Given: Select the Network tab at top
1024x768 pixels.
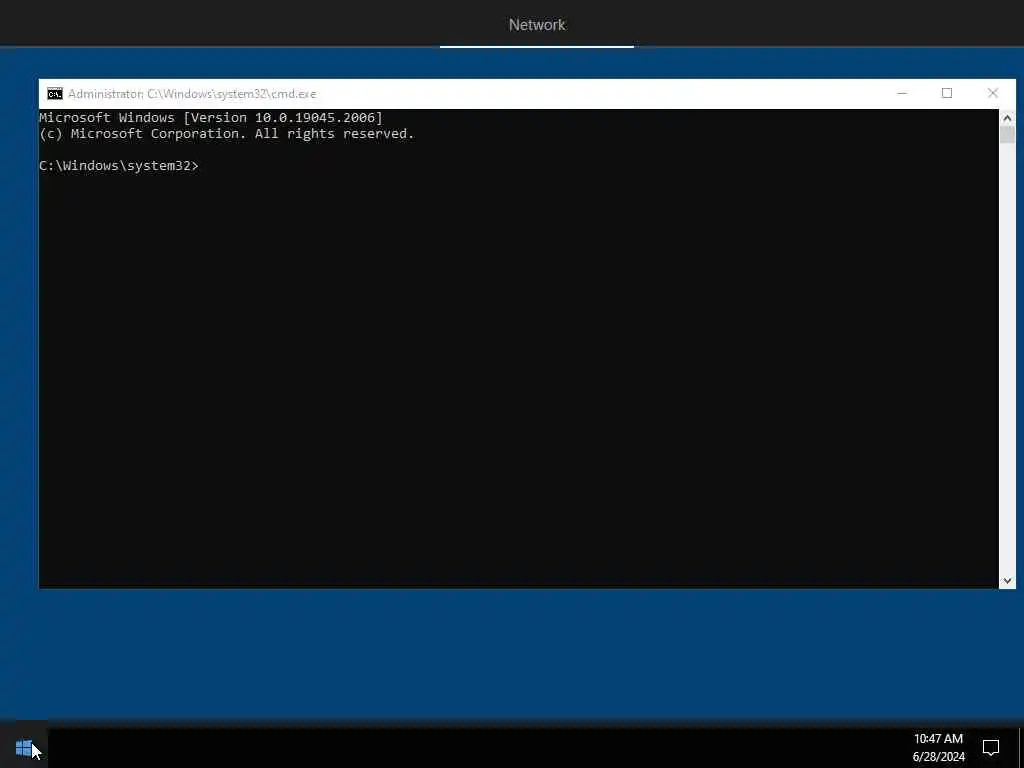Looking at the screenshot, I should pyautogui.click(x=537, y=25).
